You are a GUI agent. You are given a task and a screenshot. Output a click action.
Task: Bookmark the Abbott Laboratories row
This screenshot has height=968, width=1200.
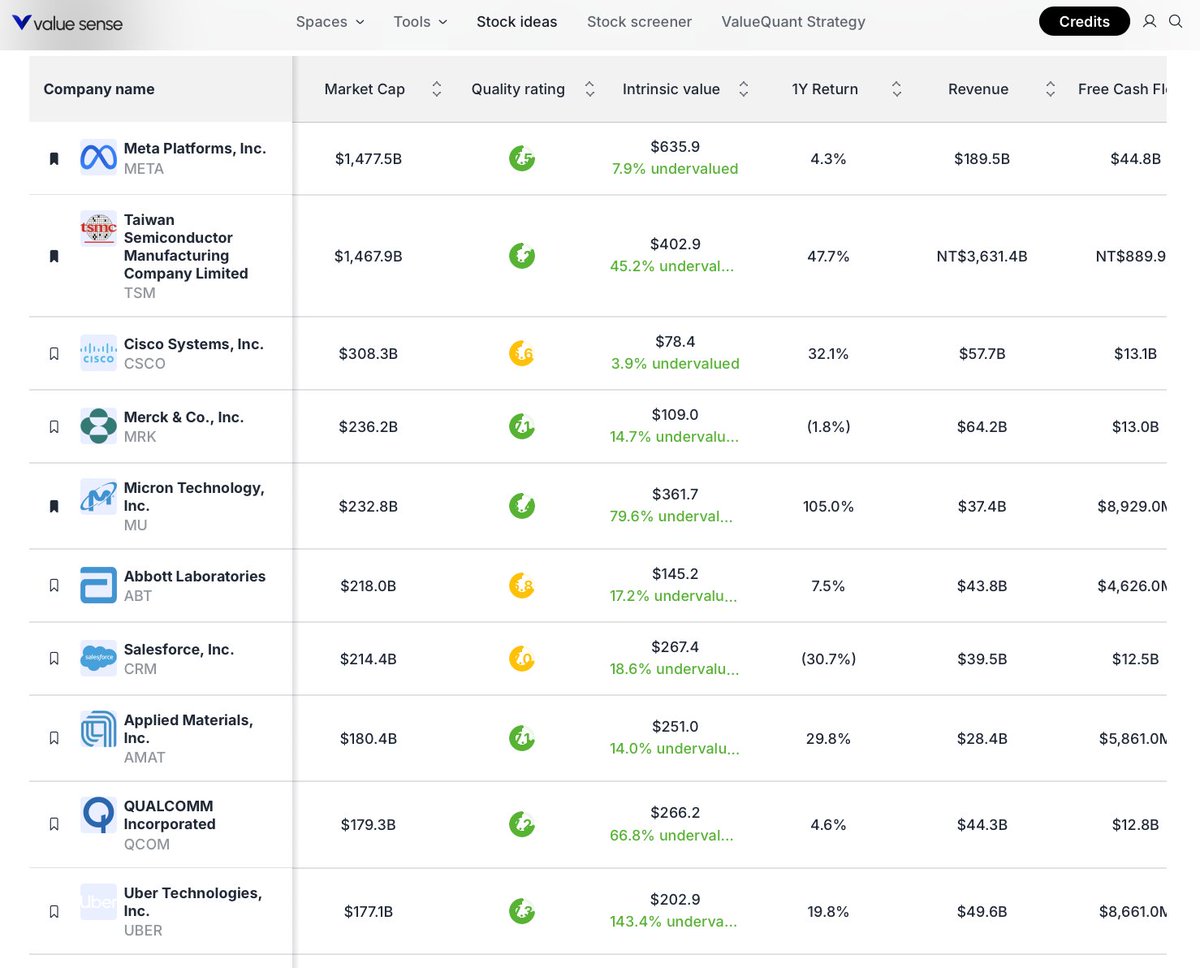point(54,585)
